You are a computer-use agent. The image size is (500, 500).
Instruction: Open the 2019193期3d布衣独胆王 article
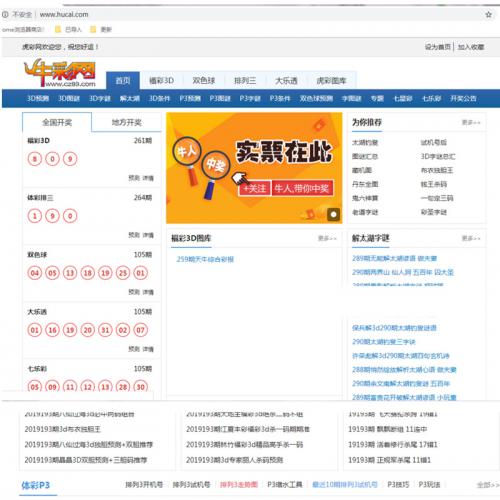(62, 429)
